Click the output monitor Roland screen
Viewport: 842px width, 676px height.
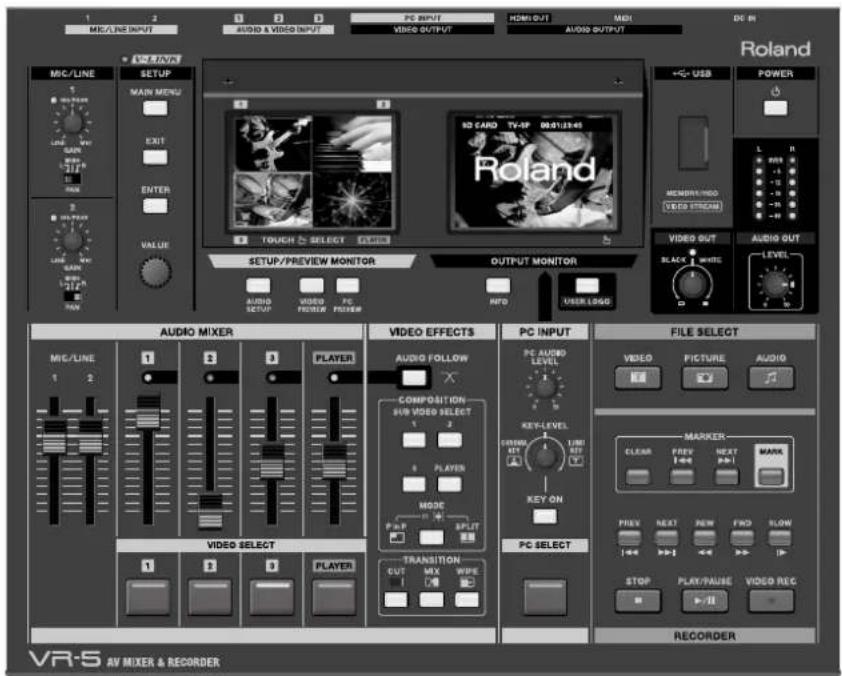[x=534, y=172]
